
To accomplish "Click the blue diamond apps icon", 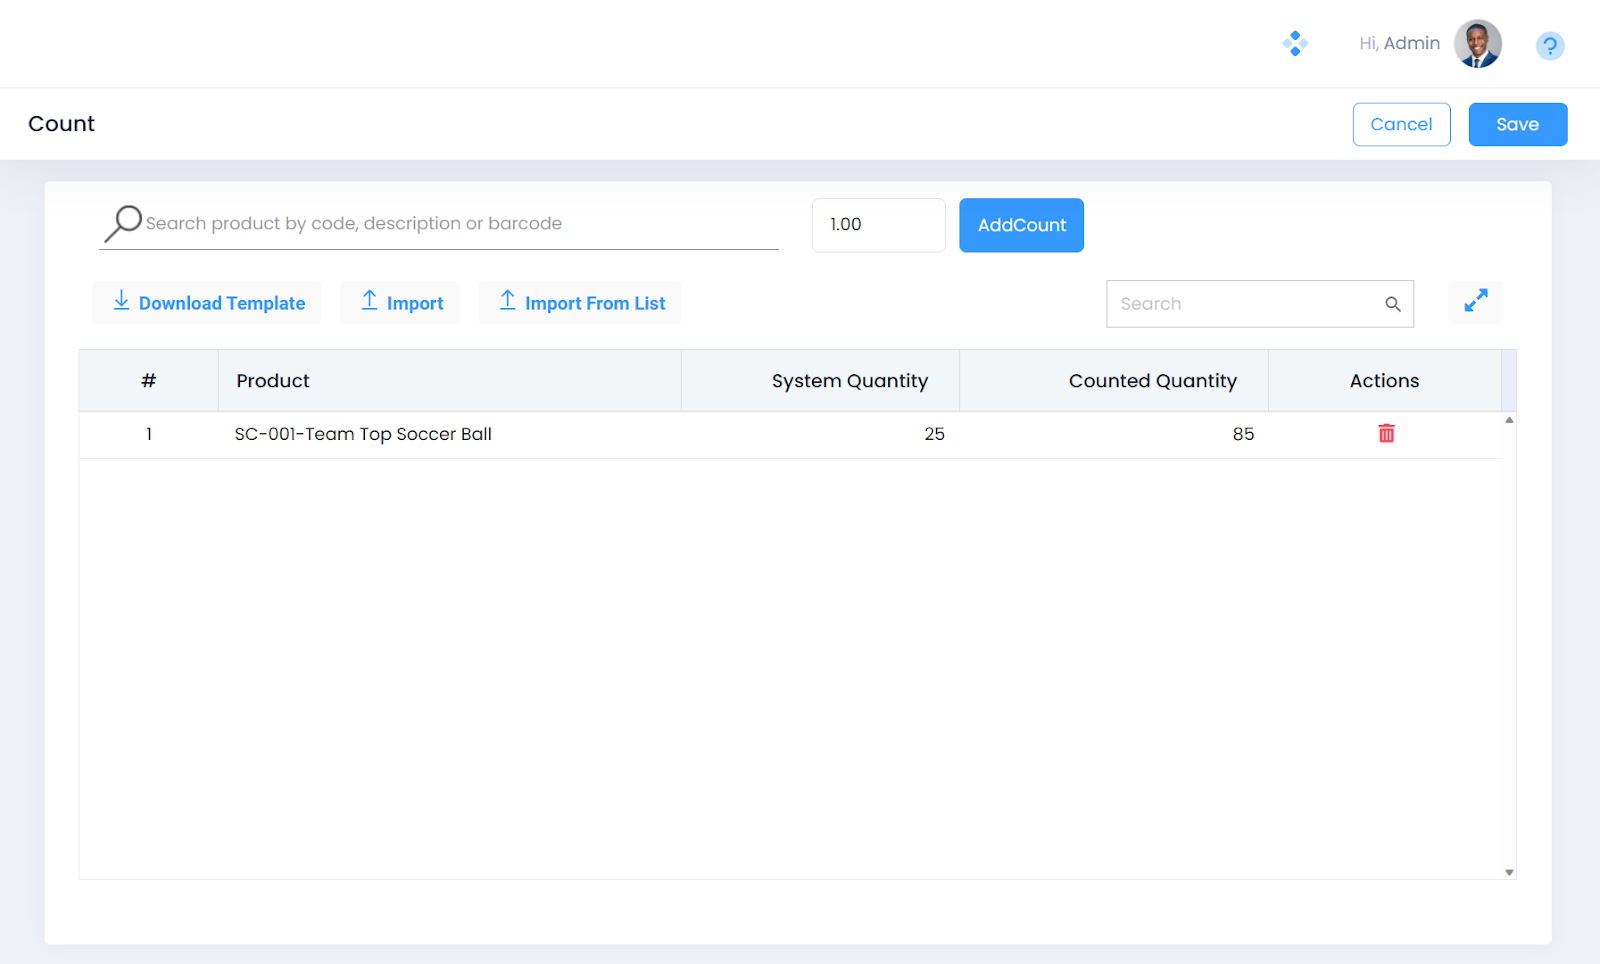I will [x=1295, y=44].
